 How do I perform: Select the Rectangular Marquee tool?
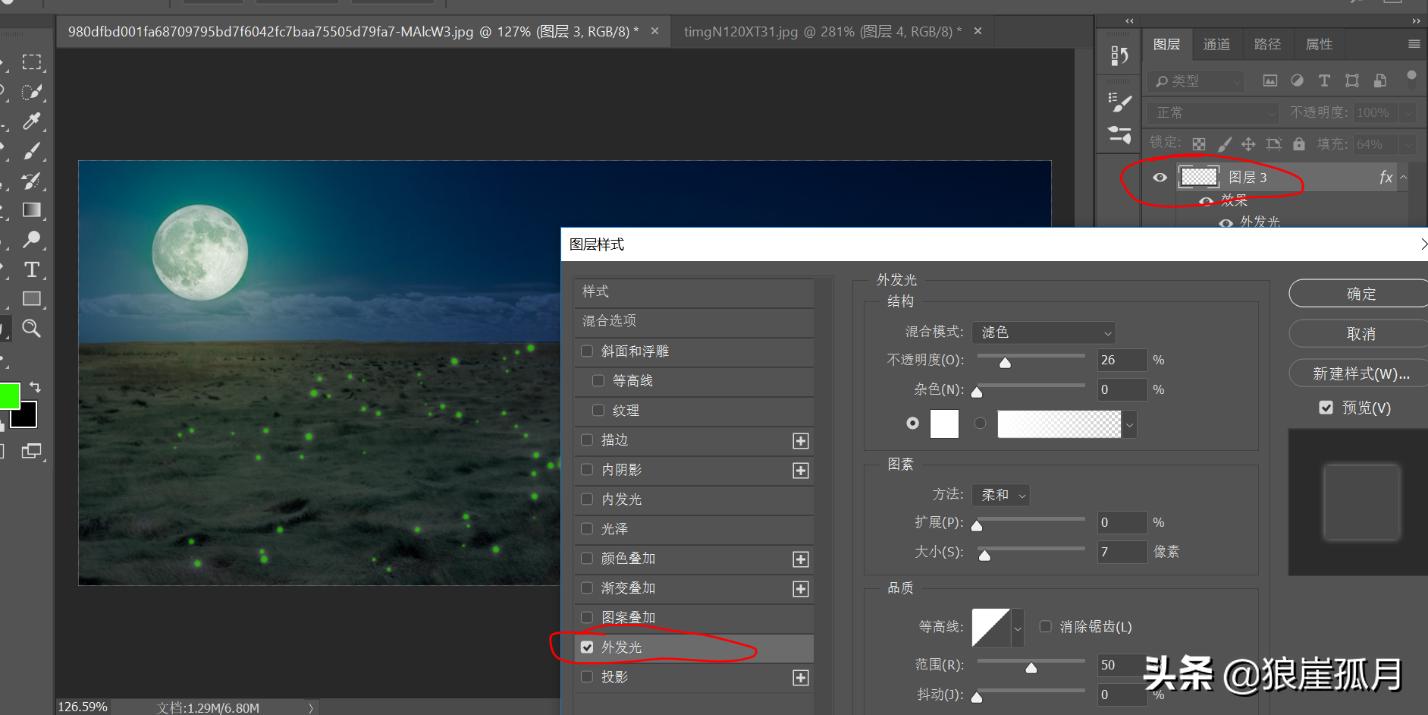(x=32, y=60)
